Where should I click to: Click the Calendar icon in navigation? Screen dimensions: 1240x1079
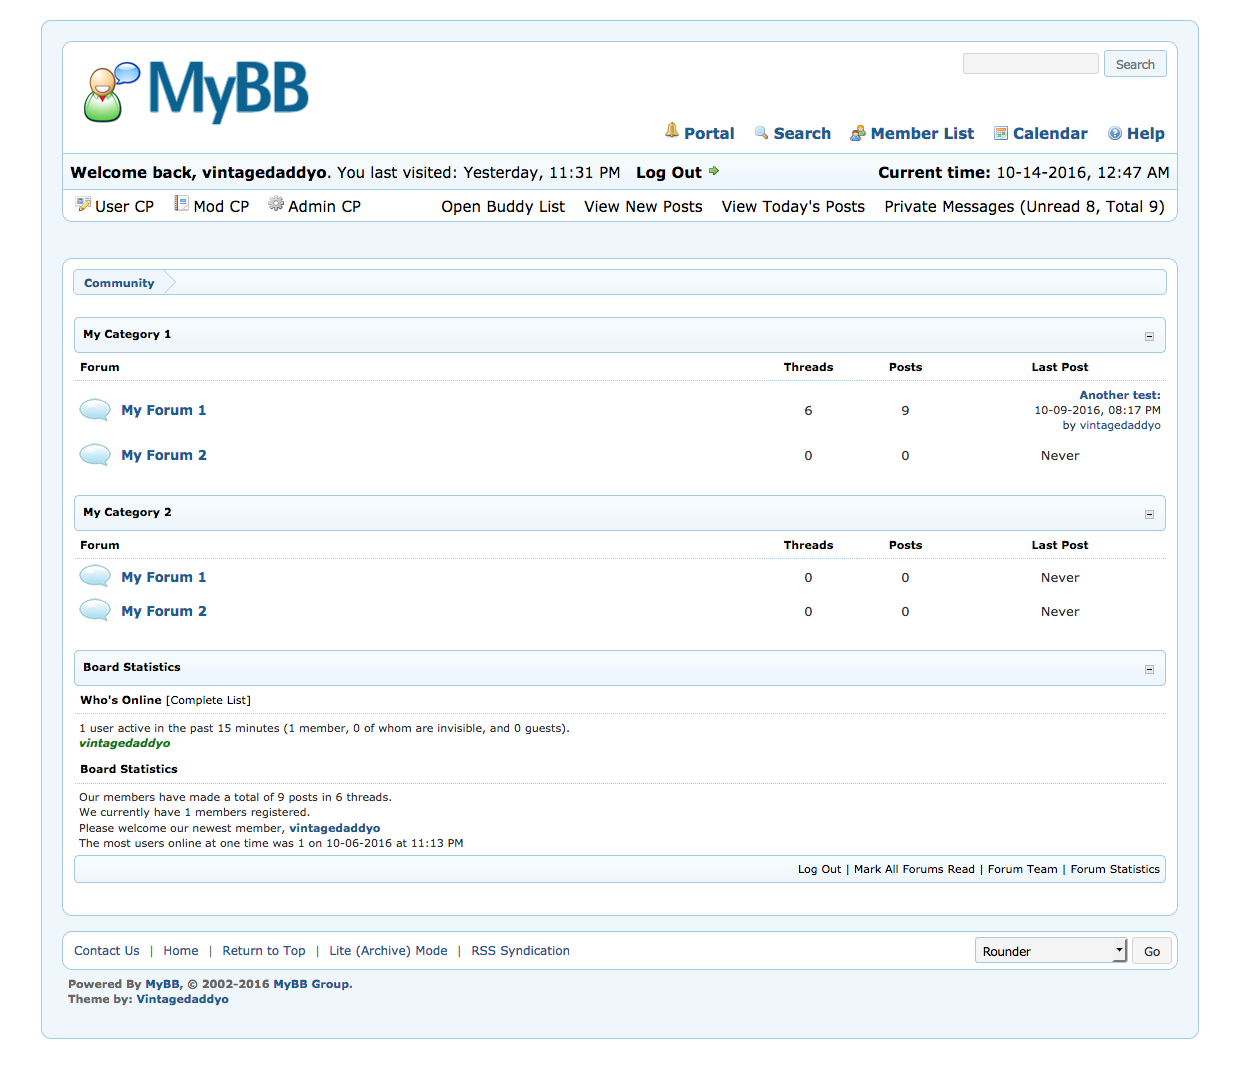click(1000, 133)
